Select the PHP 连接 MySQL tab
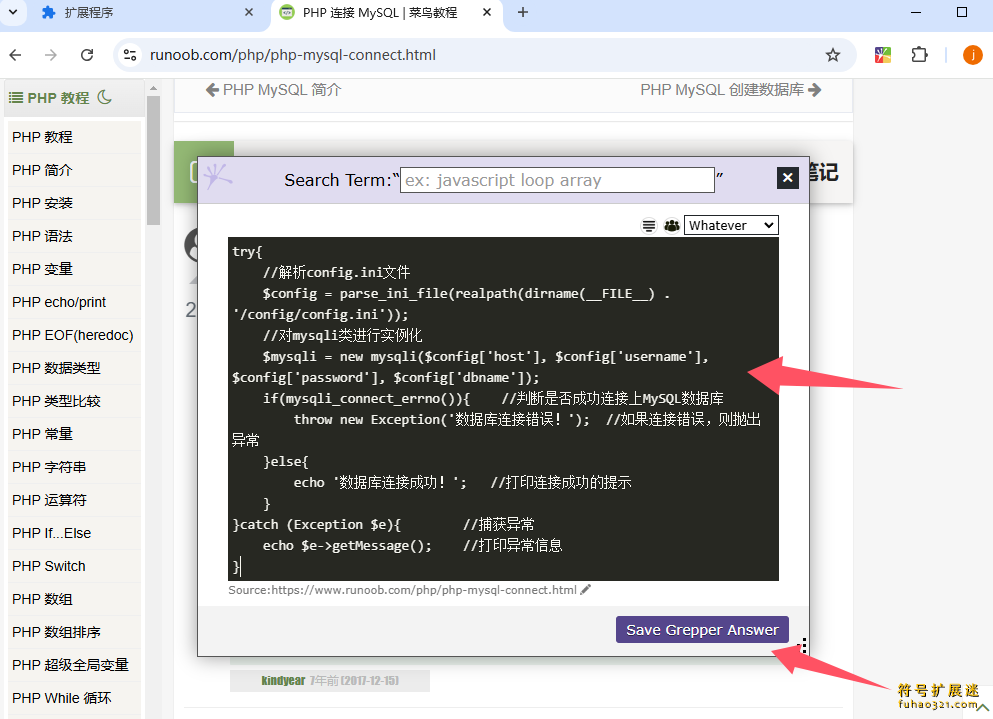993x719 pixels. click(386, 13)
